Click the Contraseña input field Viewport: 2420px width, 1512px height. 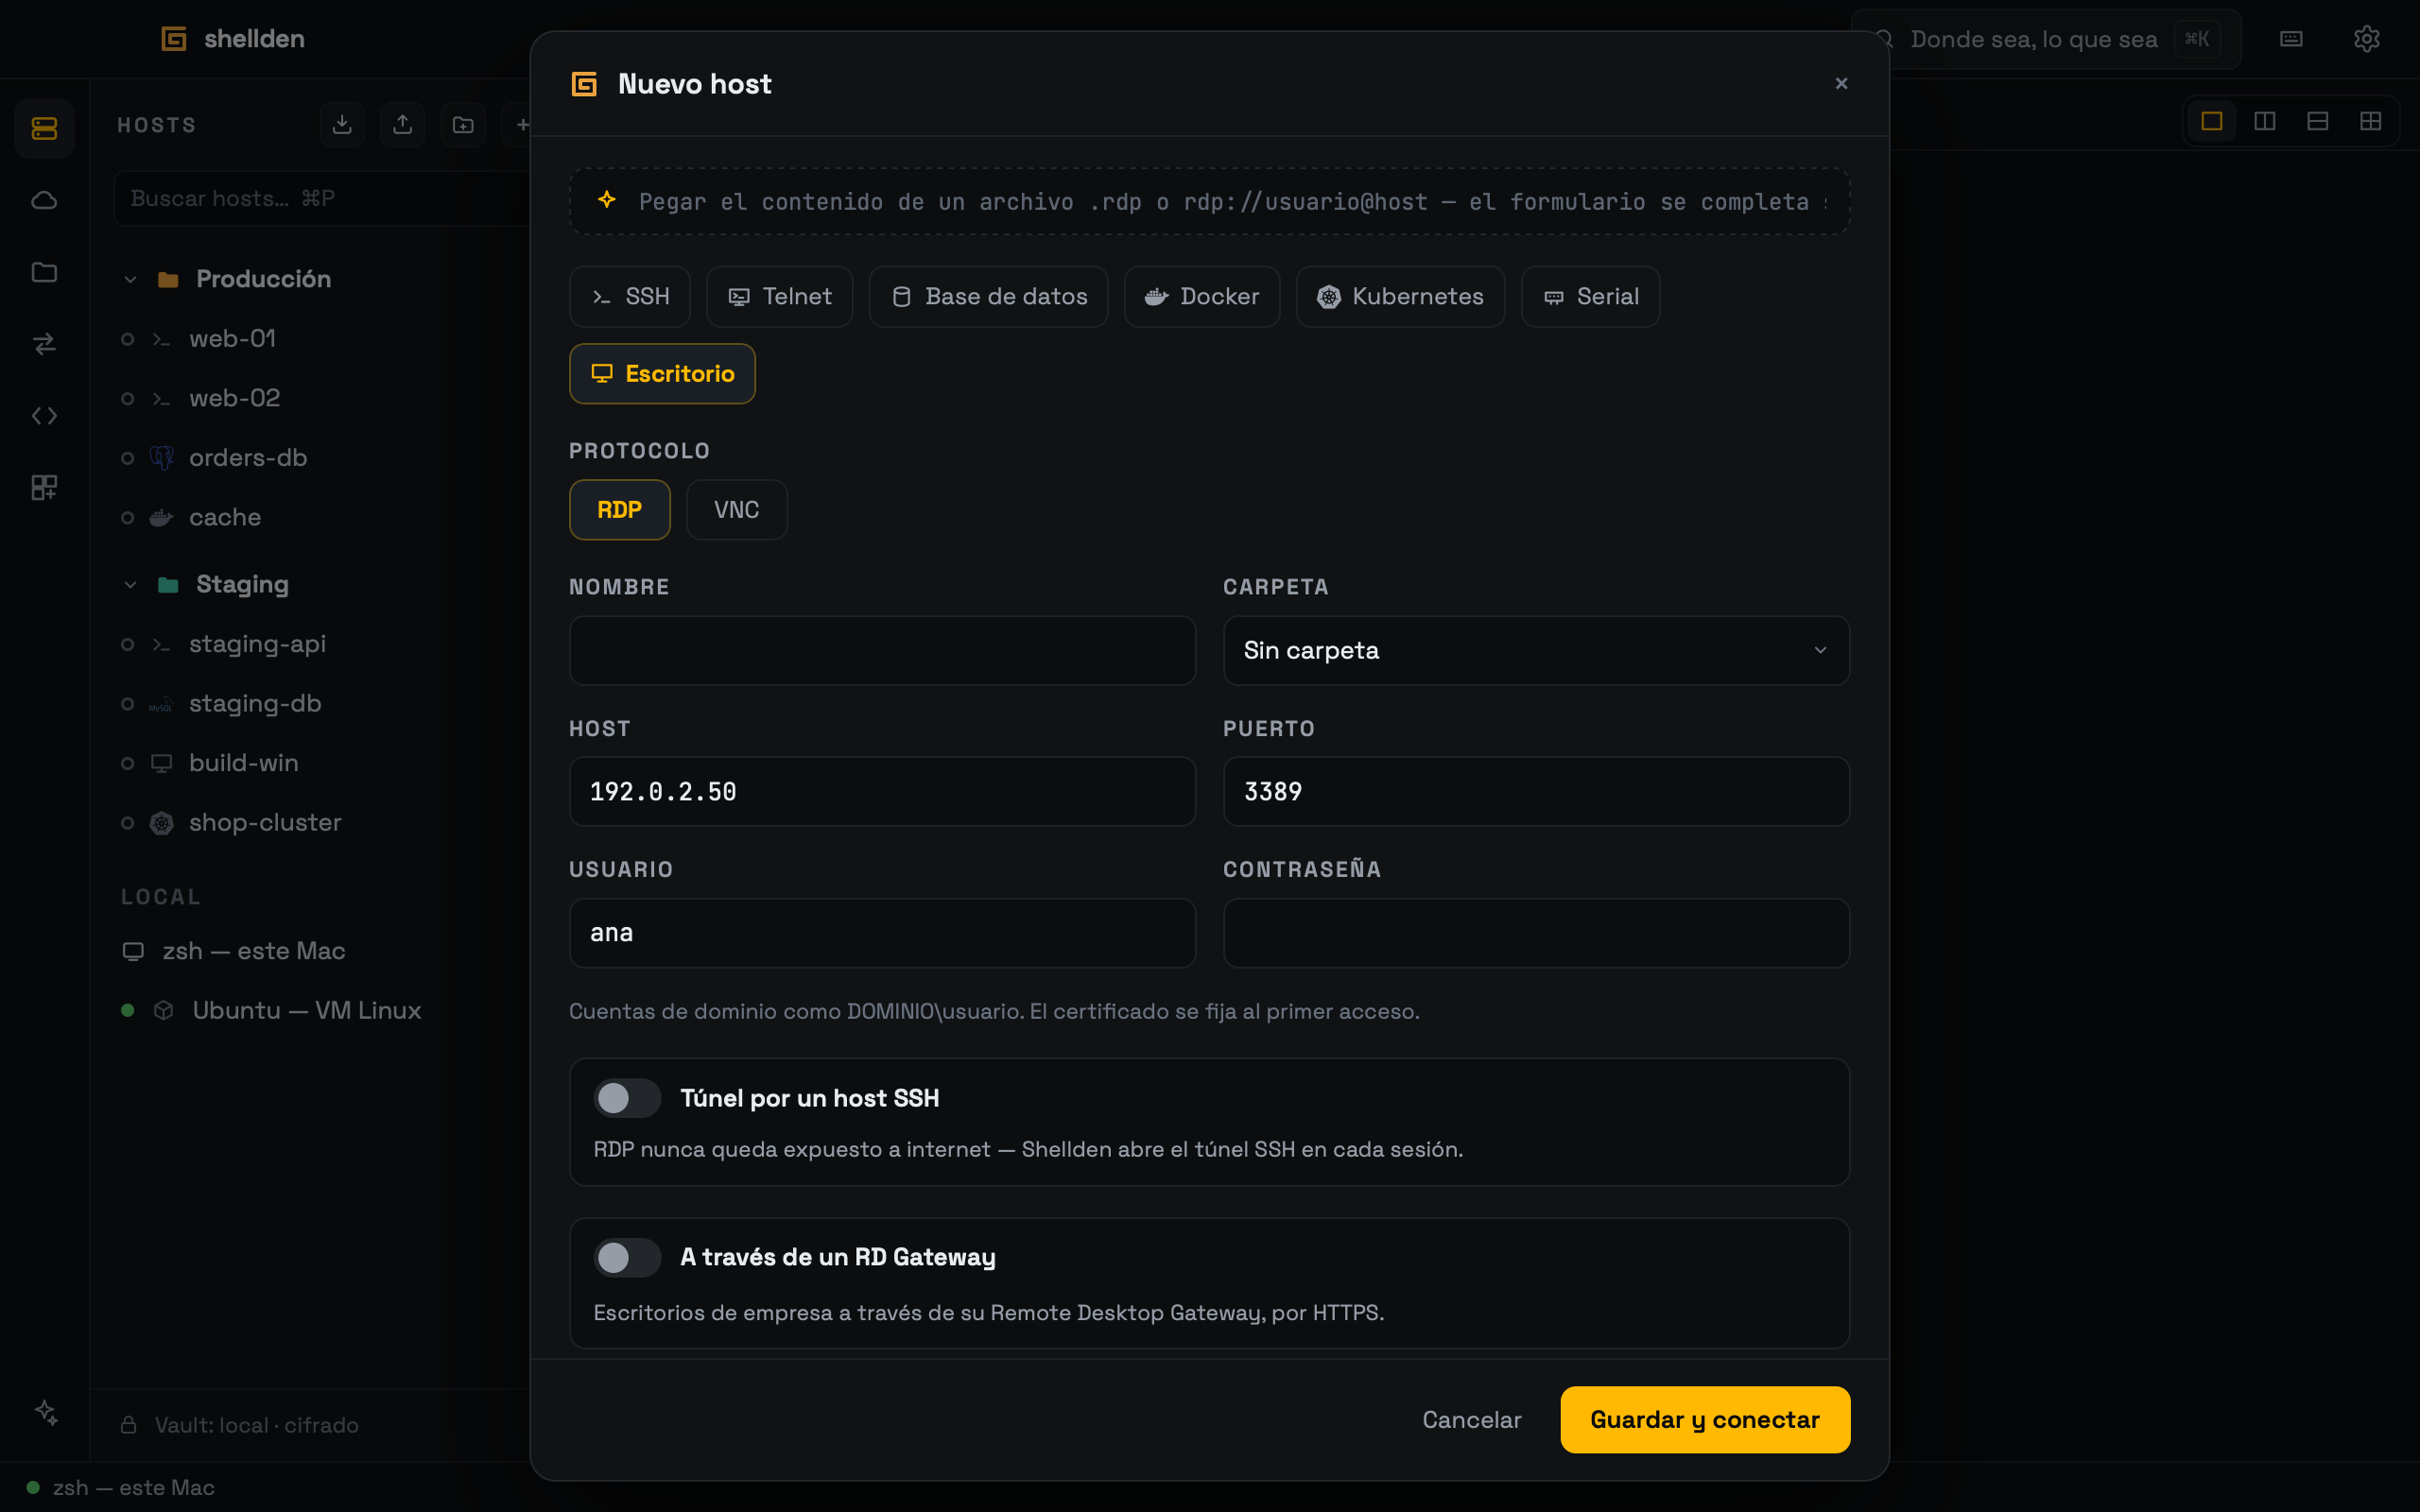click(1536, 933)
